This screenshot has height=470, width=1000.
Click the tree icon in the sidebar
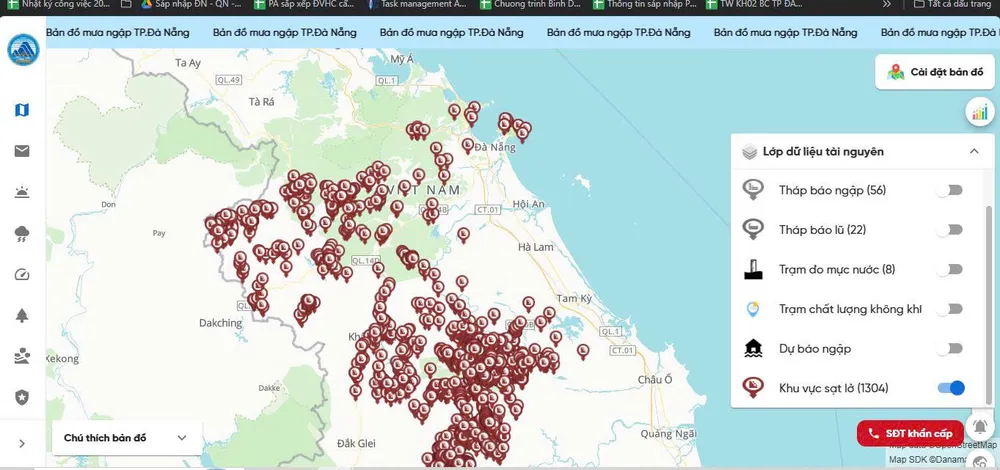pos(22,316)
